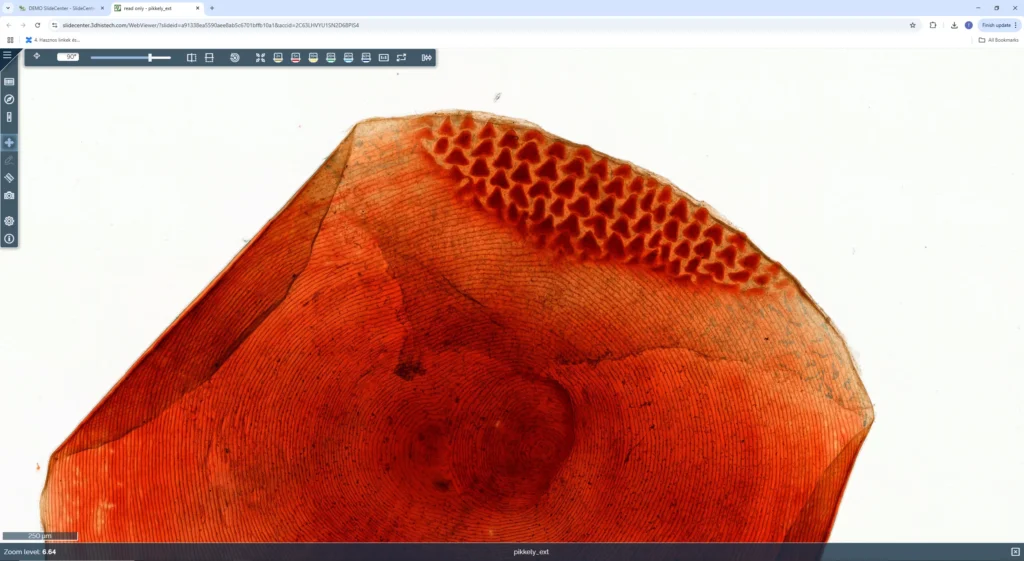Image resolution: width=1024 pixels, height=561 pixels.
Task: Open the hamburger menu in the viewer
Action: [x=7, y=55]
